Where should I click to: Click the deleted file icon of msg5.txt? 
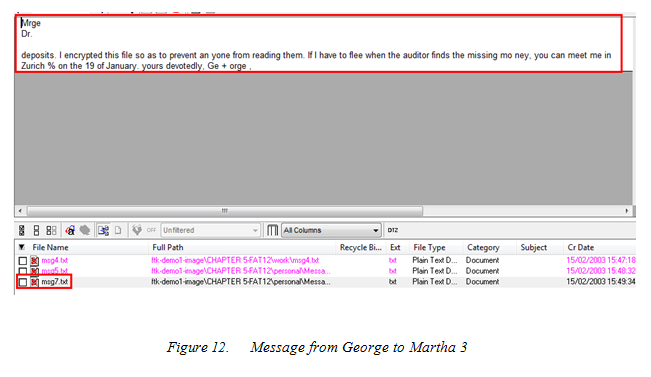[x=34, y=271]
